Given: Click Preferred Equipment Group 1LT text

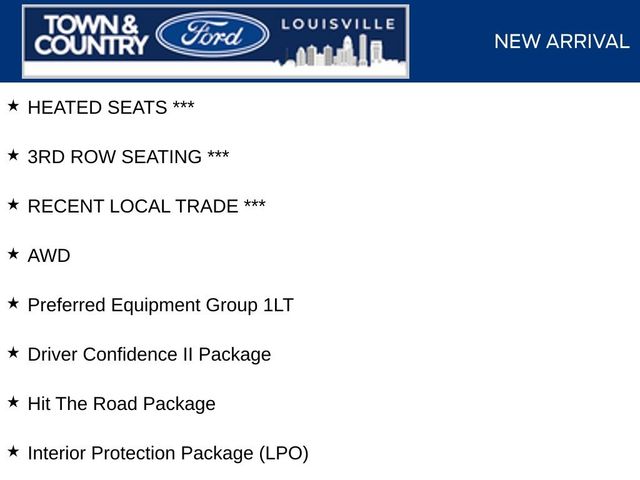Looking at the screenshot, I should click(160, 305).
